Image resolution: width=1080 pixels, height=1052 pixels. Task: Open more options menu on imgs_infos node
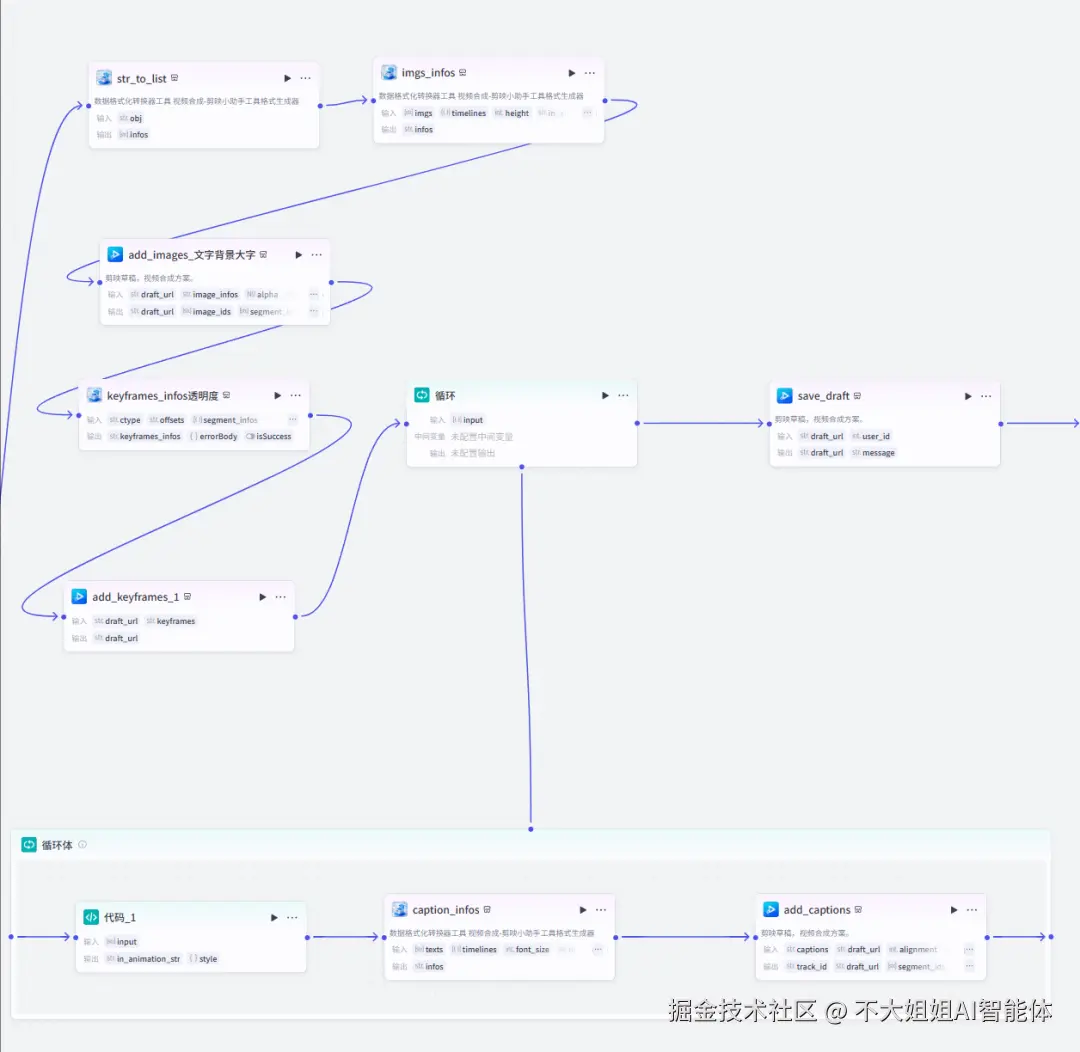(589, 72)
